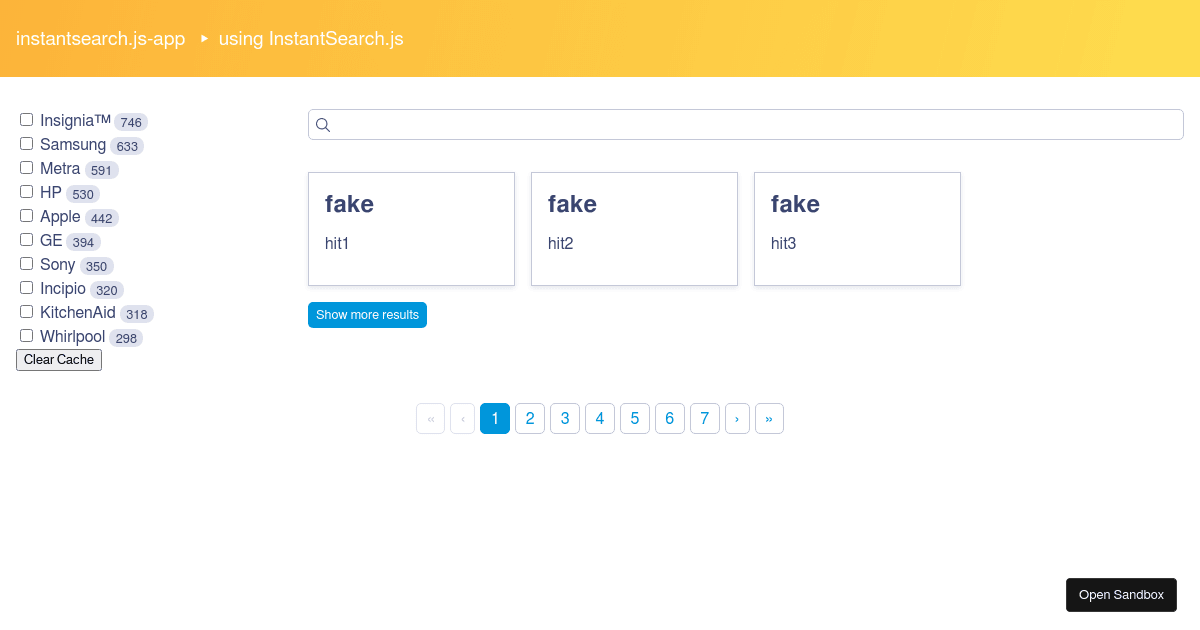Enable the HP brand refinement
This screenshot has width=1200, height=630.
(26, 191)
